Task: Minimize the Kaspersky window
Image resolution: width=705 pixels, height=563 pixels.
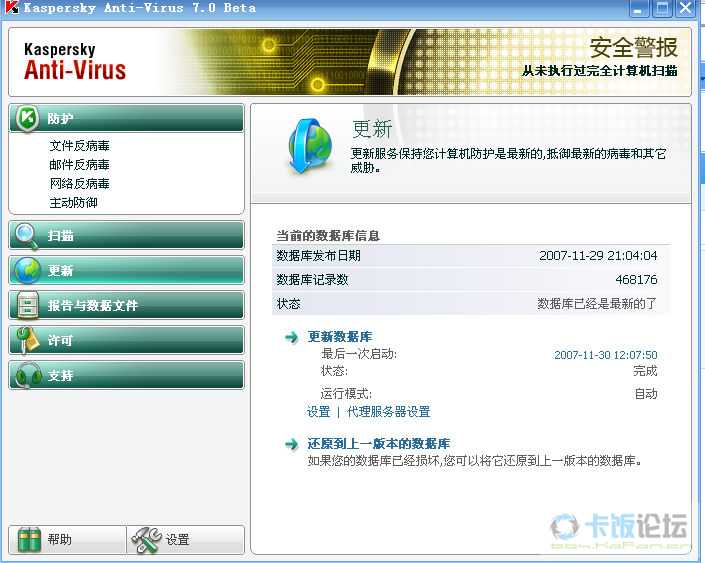Action: click(x=638, y=9)
